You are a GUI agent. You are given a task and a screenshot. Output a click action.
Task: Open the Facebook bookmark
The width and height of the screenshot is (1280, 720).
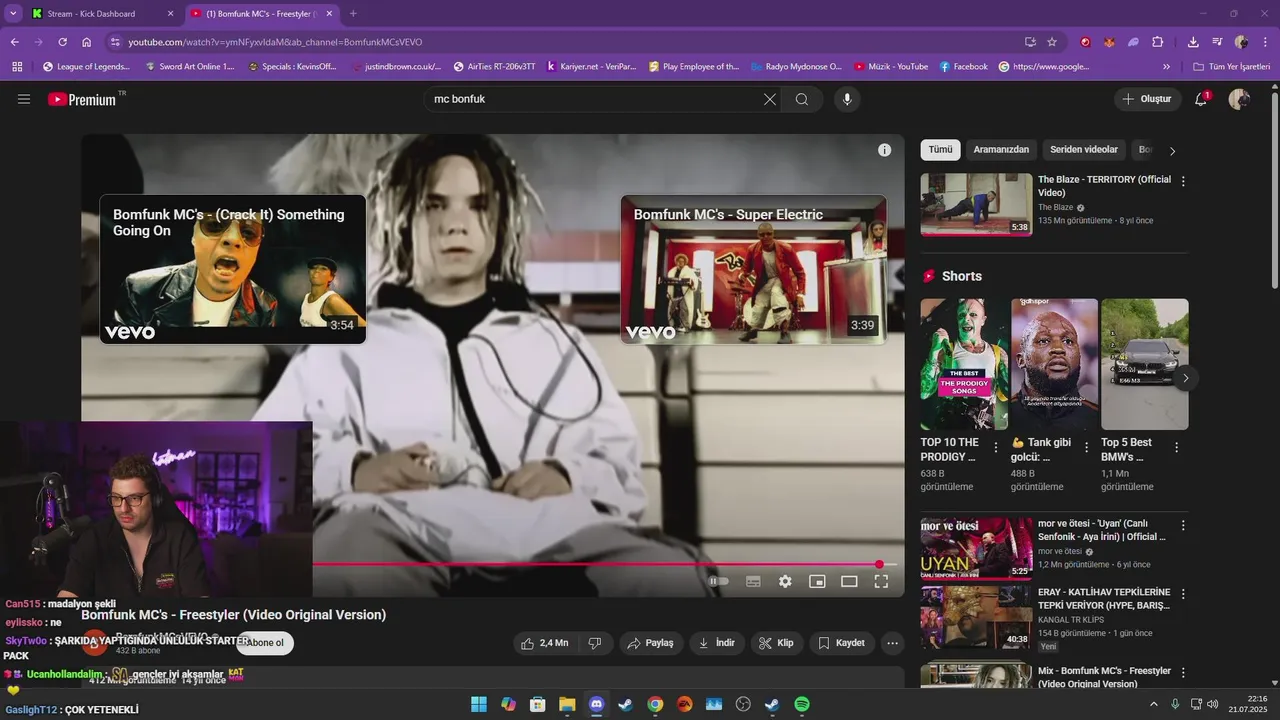pos(963,67)
